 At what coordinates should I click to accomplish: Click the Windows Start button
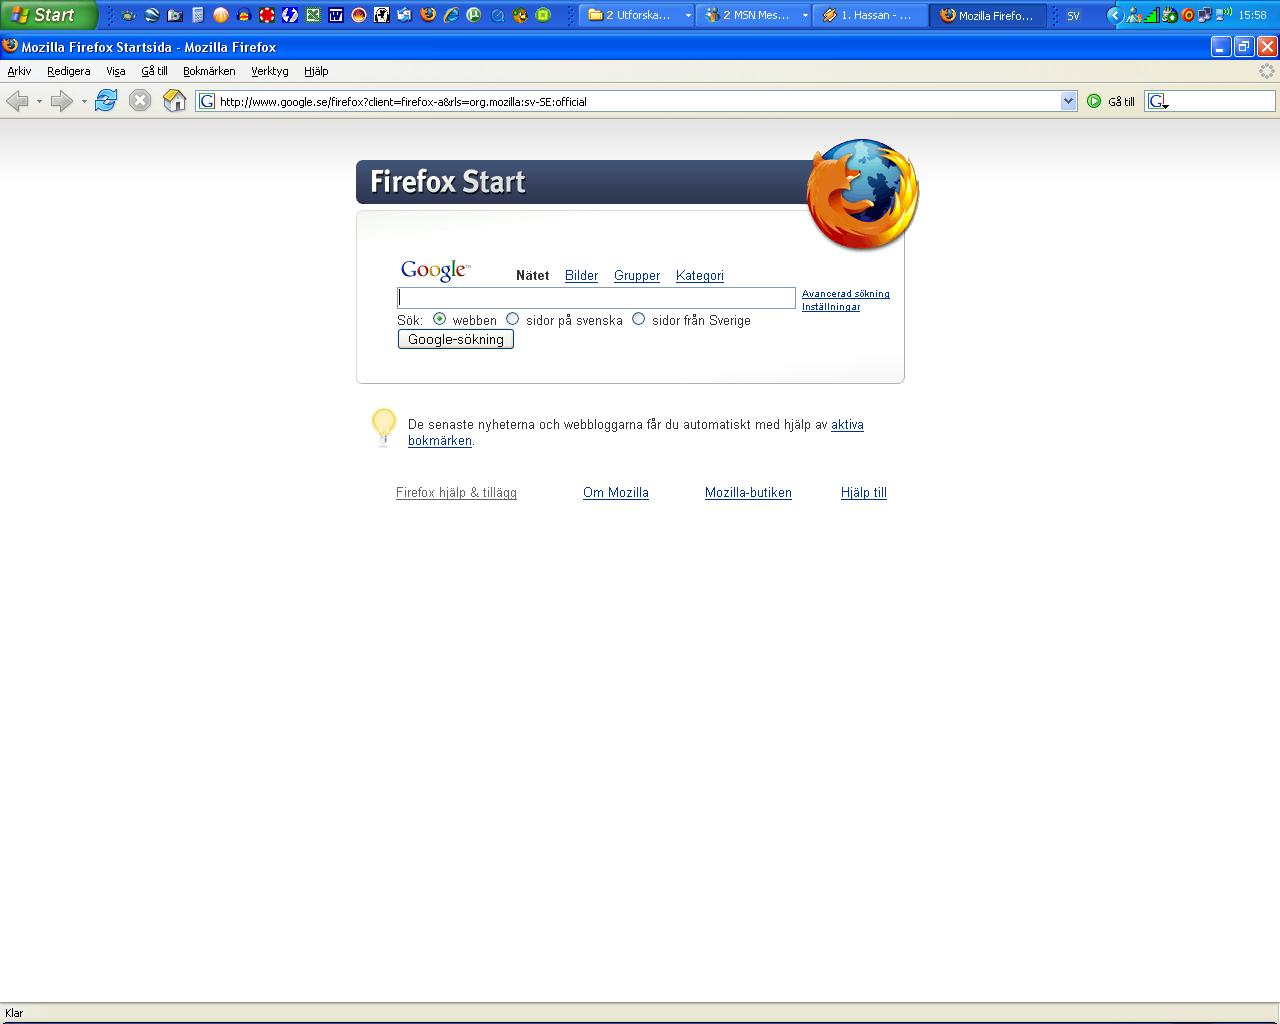(x=48, y=15)
